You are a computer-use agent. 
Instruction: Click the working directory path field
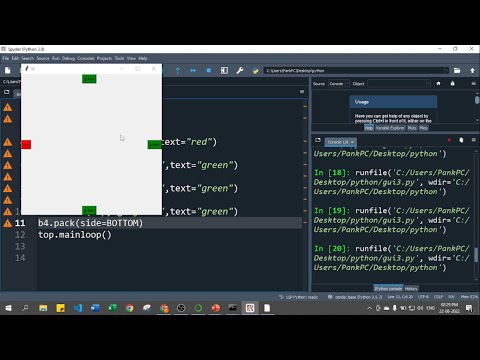click(x=355, y=71)
